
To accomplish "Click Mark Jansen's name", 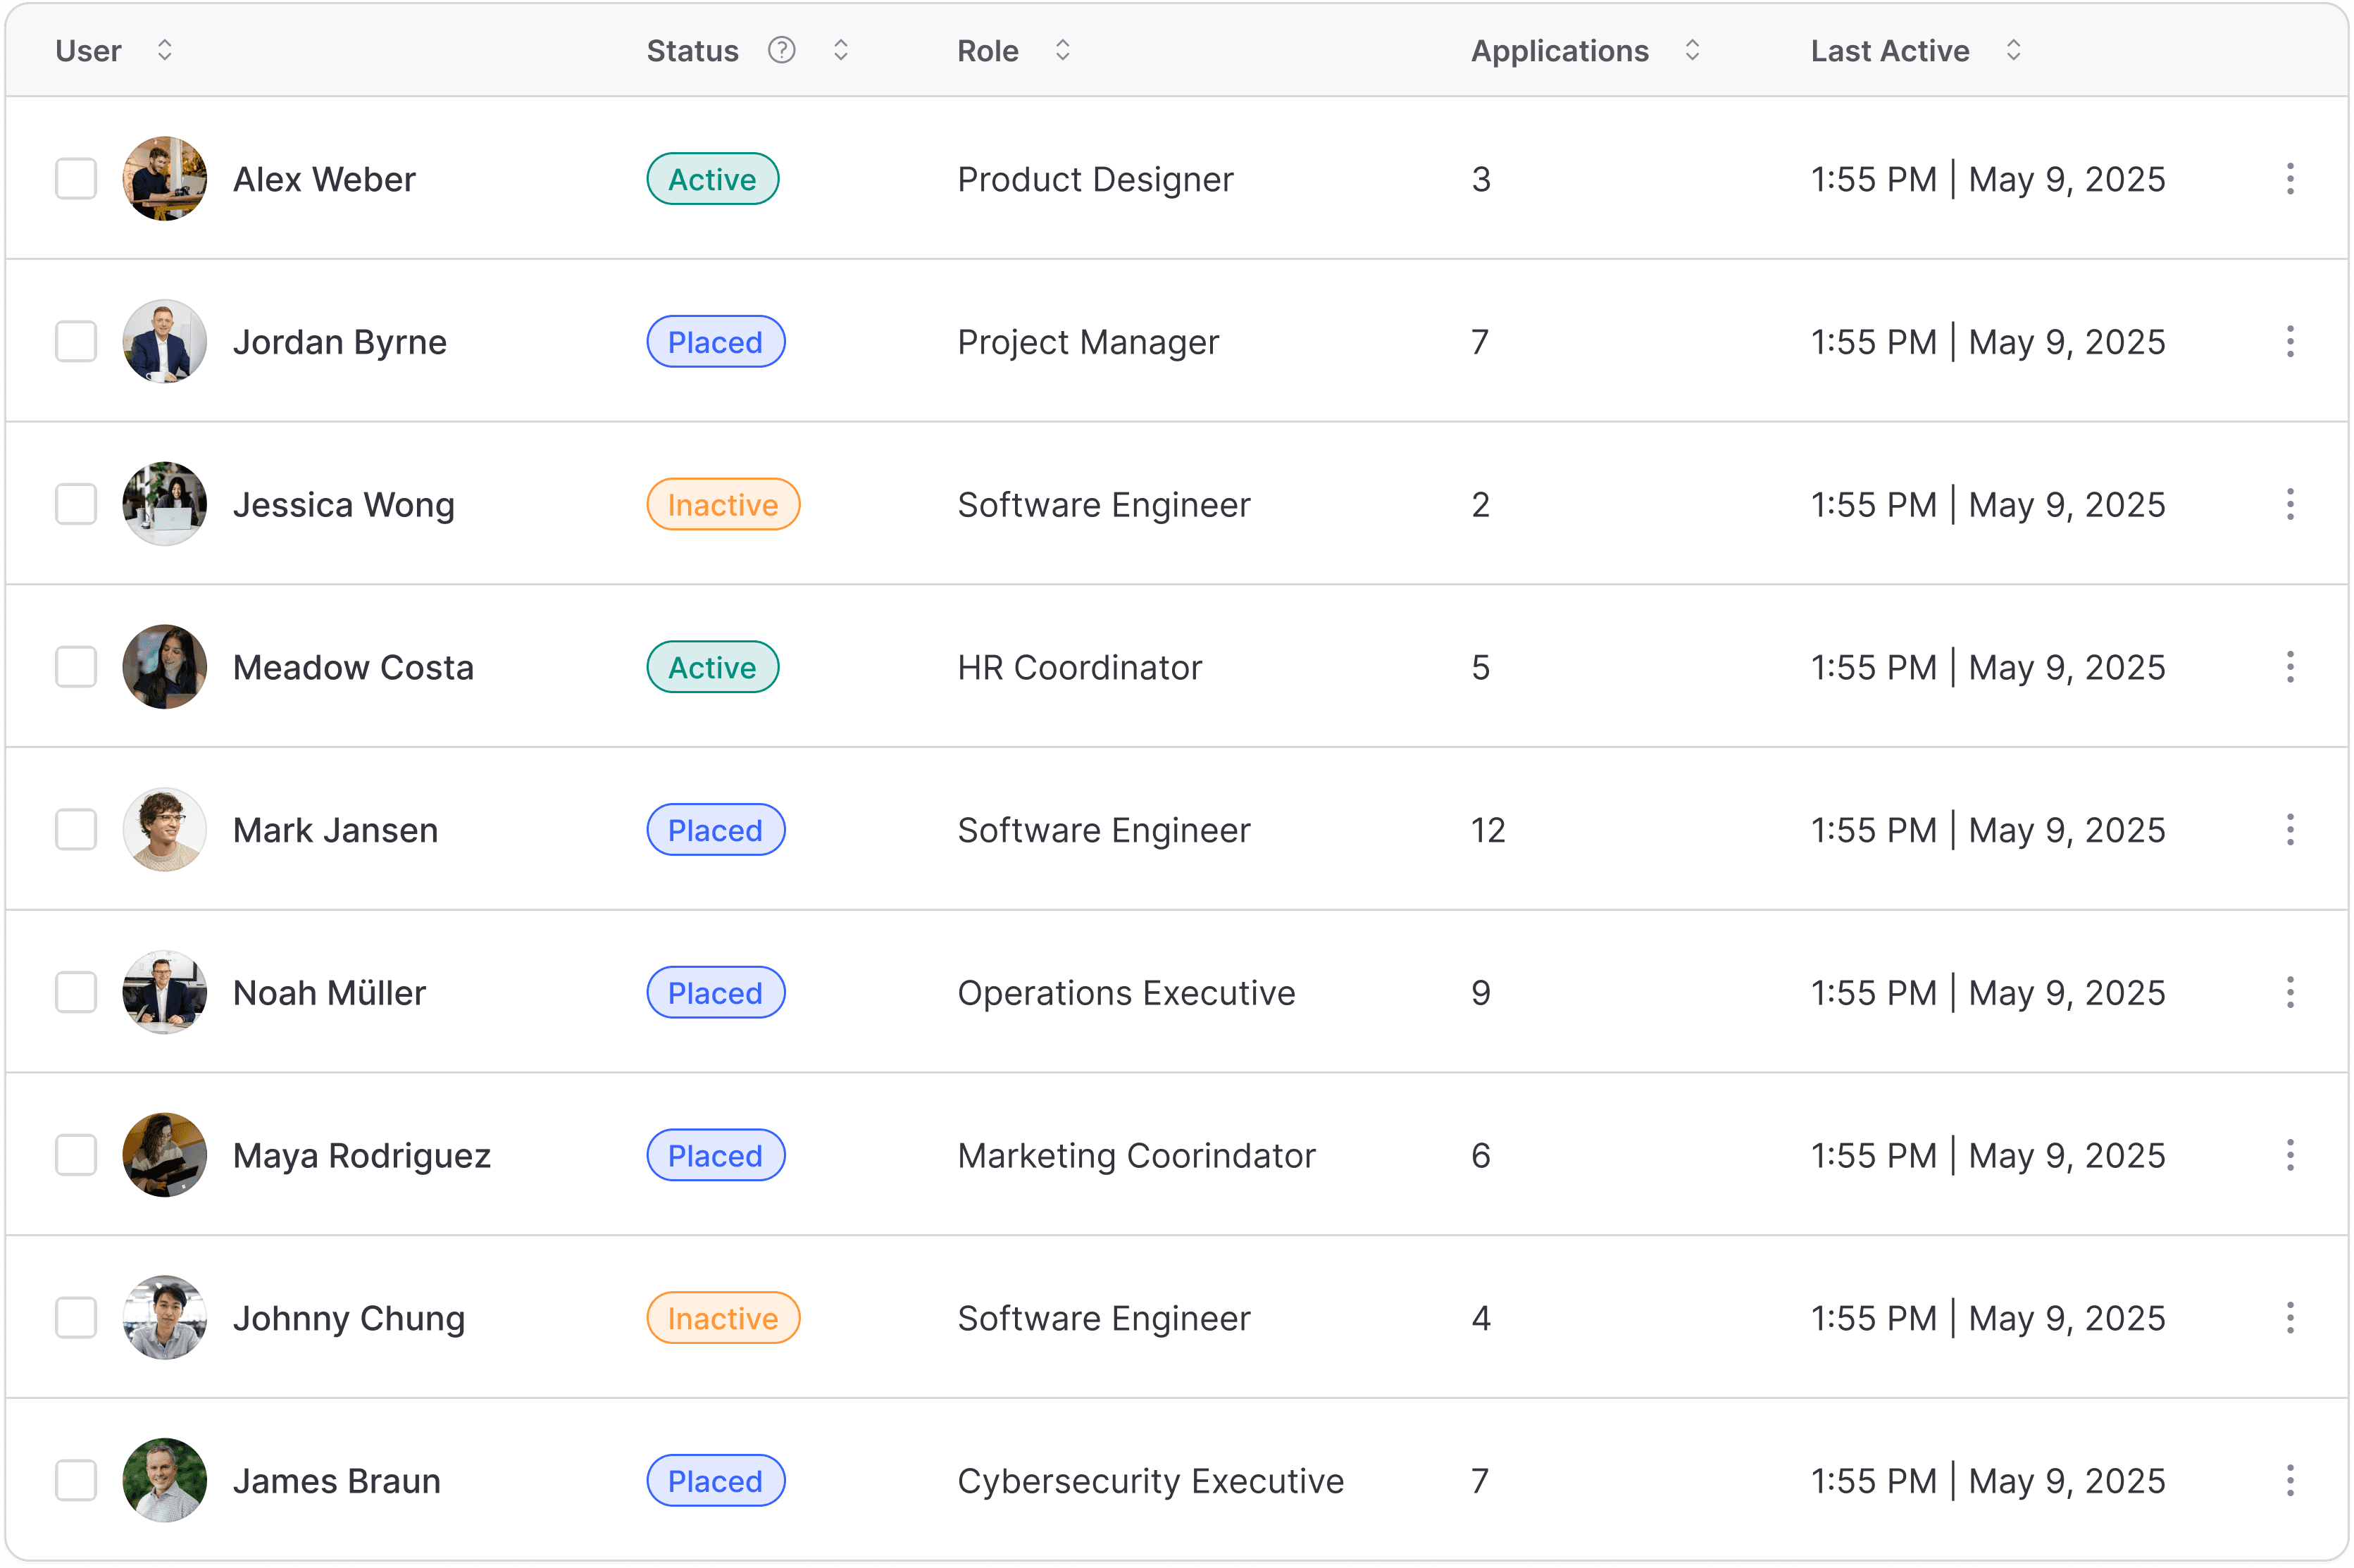I will pyautogui.click(x=335, y=830).
